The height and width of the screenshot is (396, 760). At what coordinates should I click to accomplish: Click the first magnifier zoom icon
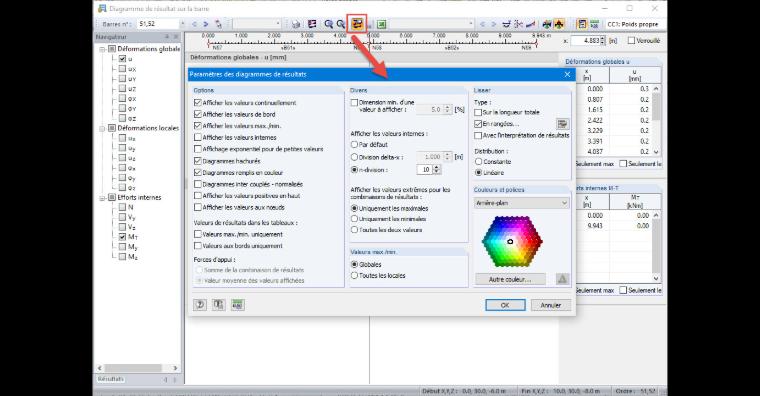pos(329,24)
